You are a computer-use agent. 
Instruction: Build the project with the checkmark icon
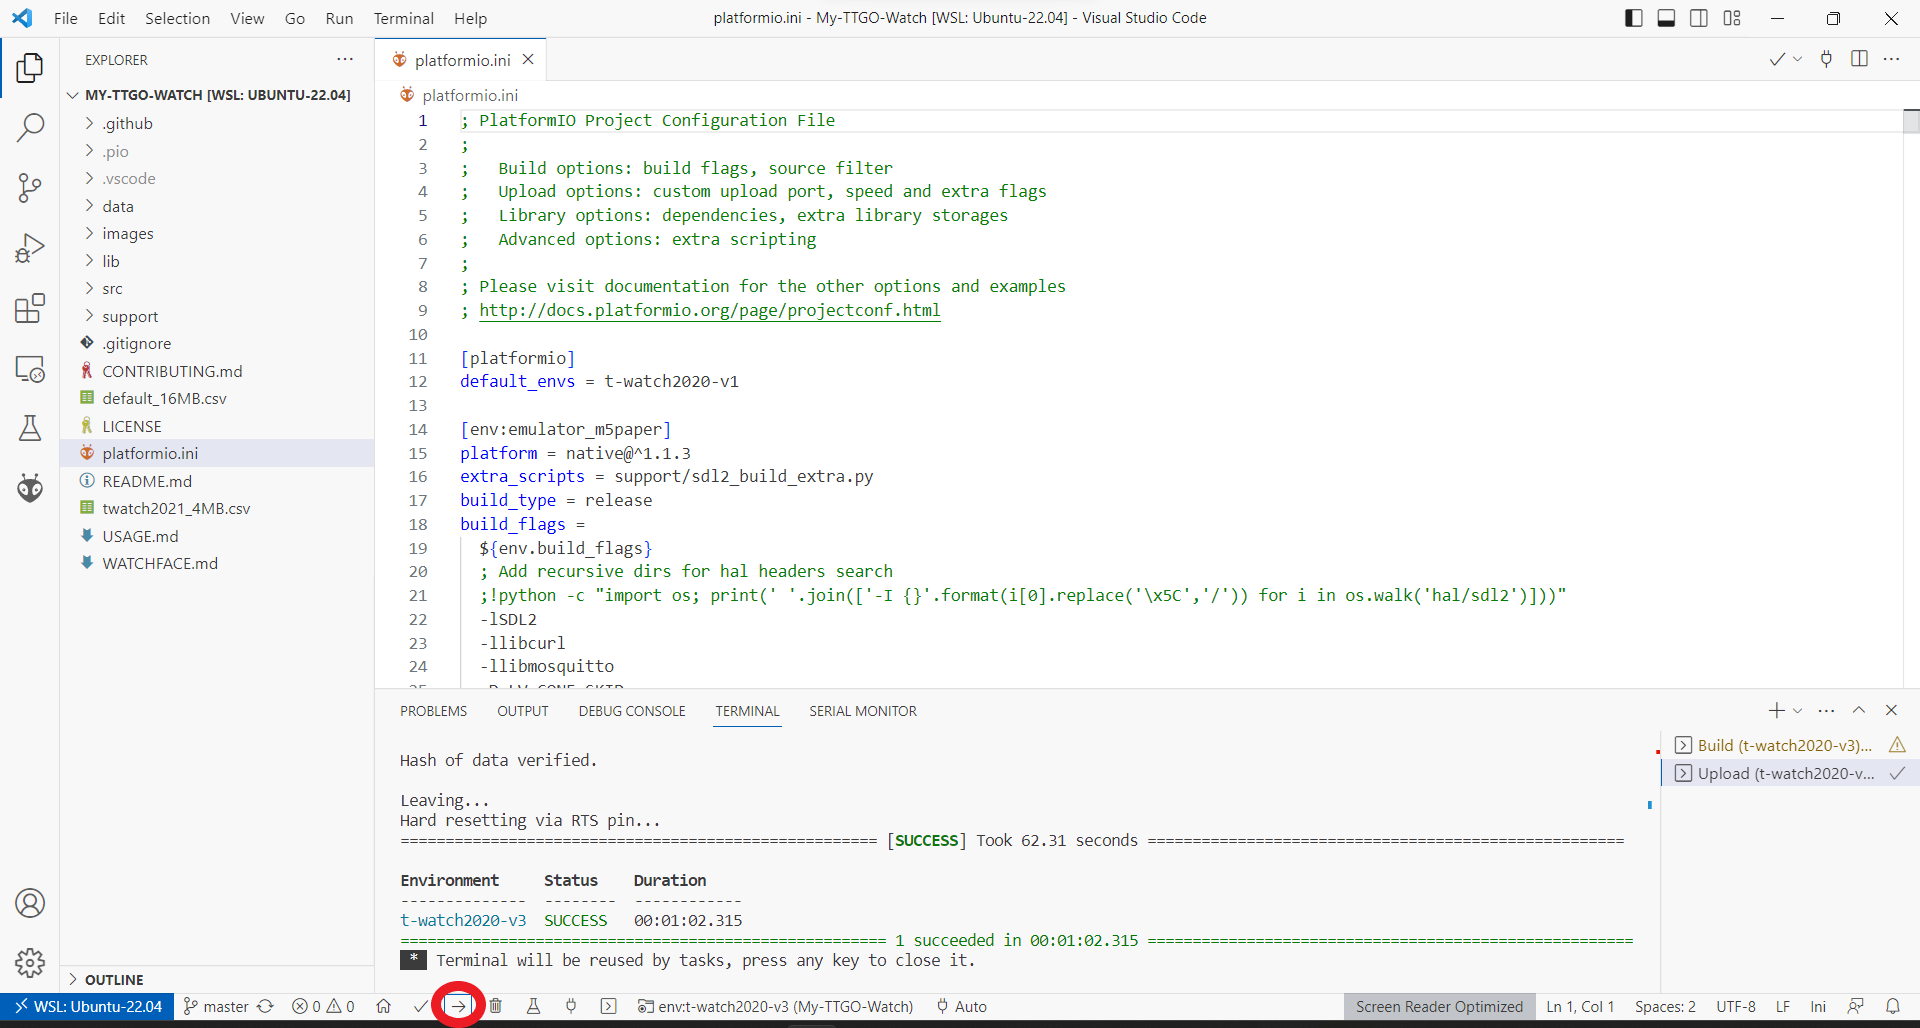(420, 1006)
